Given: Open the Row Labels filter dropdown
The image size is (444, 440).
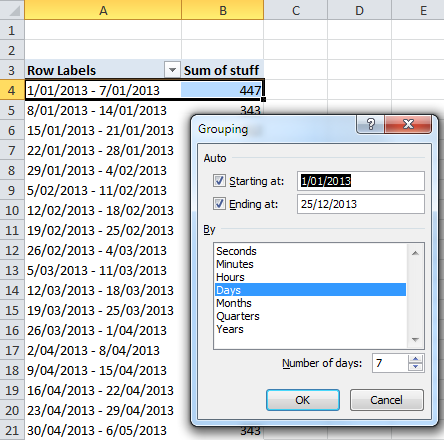Looking at the screenshot, I should (172, 70).
